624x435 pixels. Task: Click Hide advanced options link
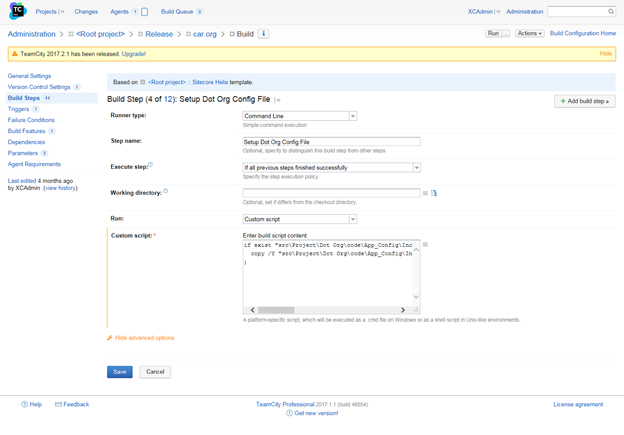pos(144,338)
